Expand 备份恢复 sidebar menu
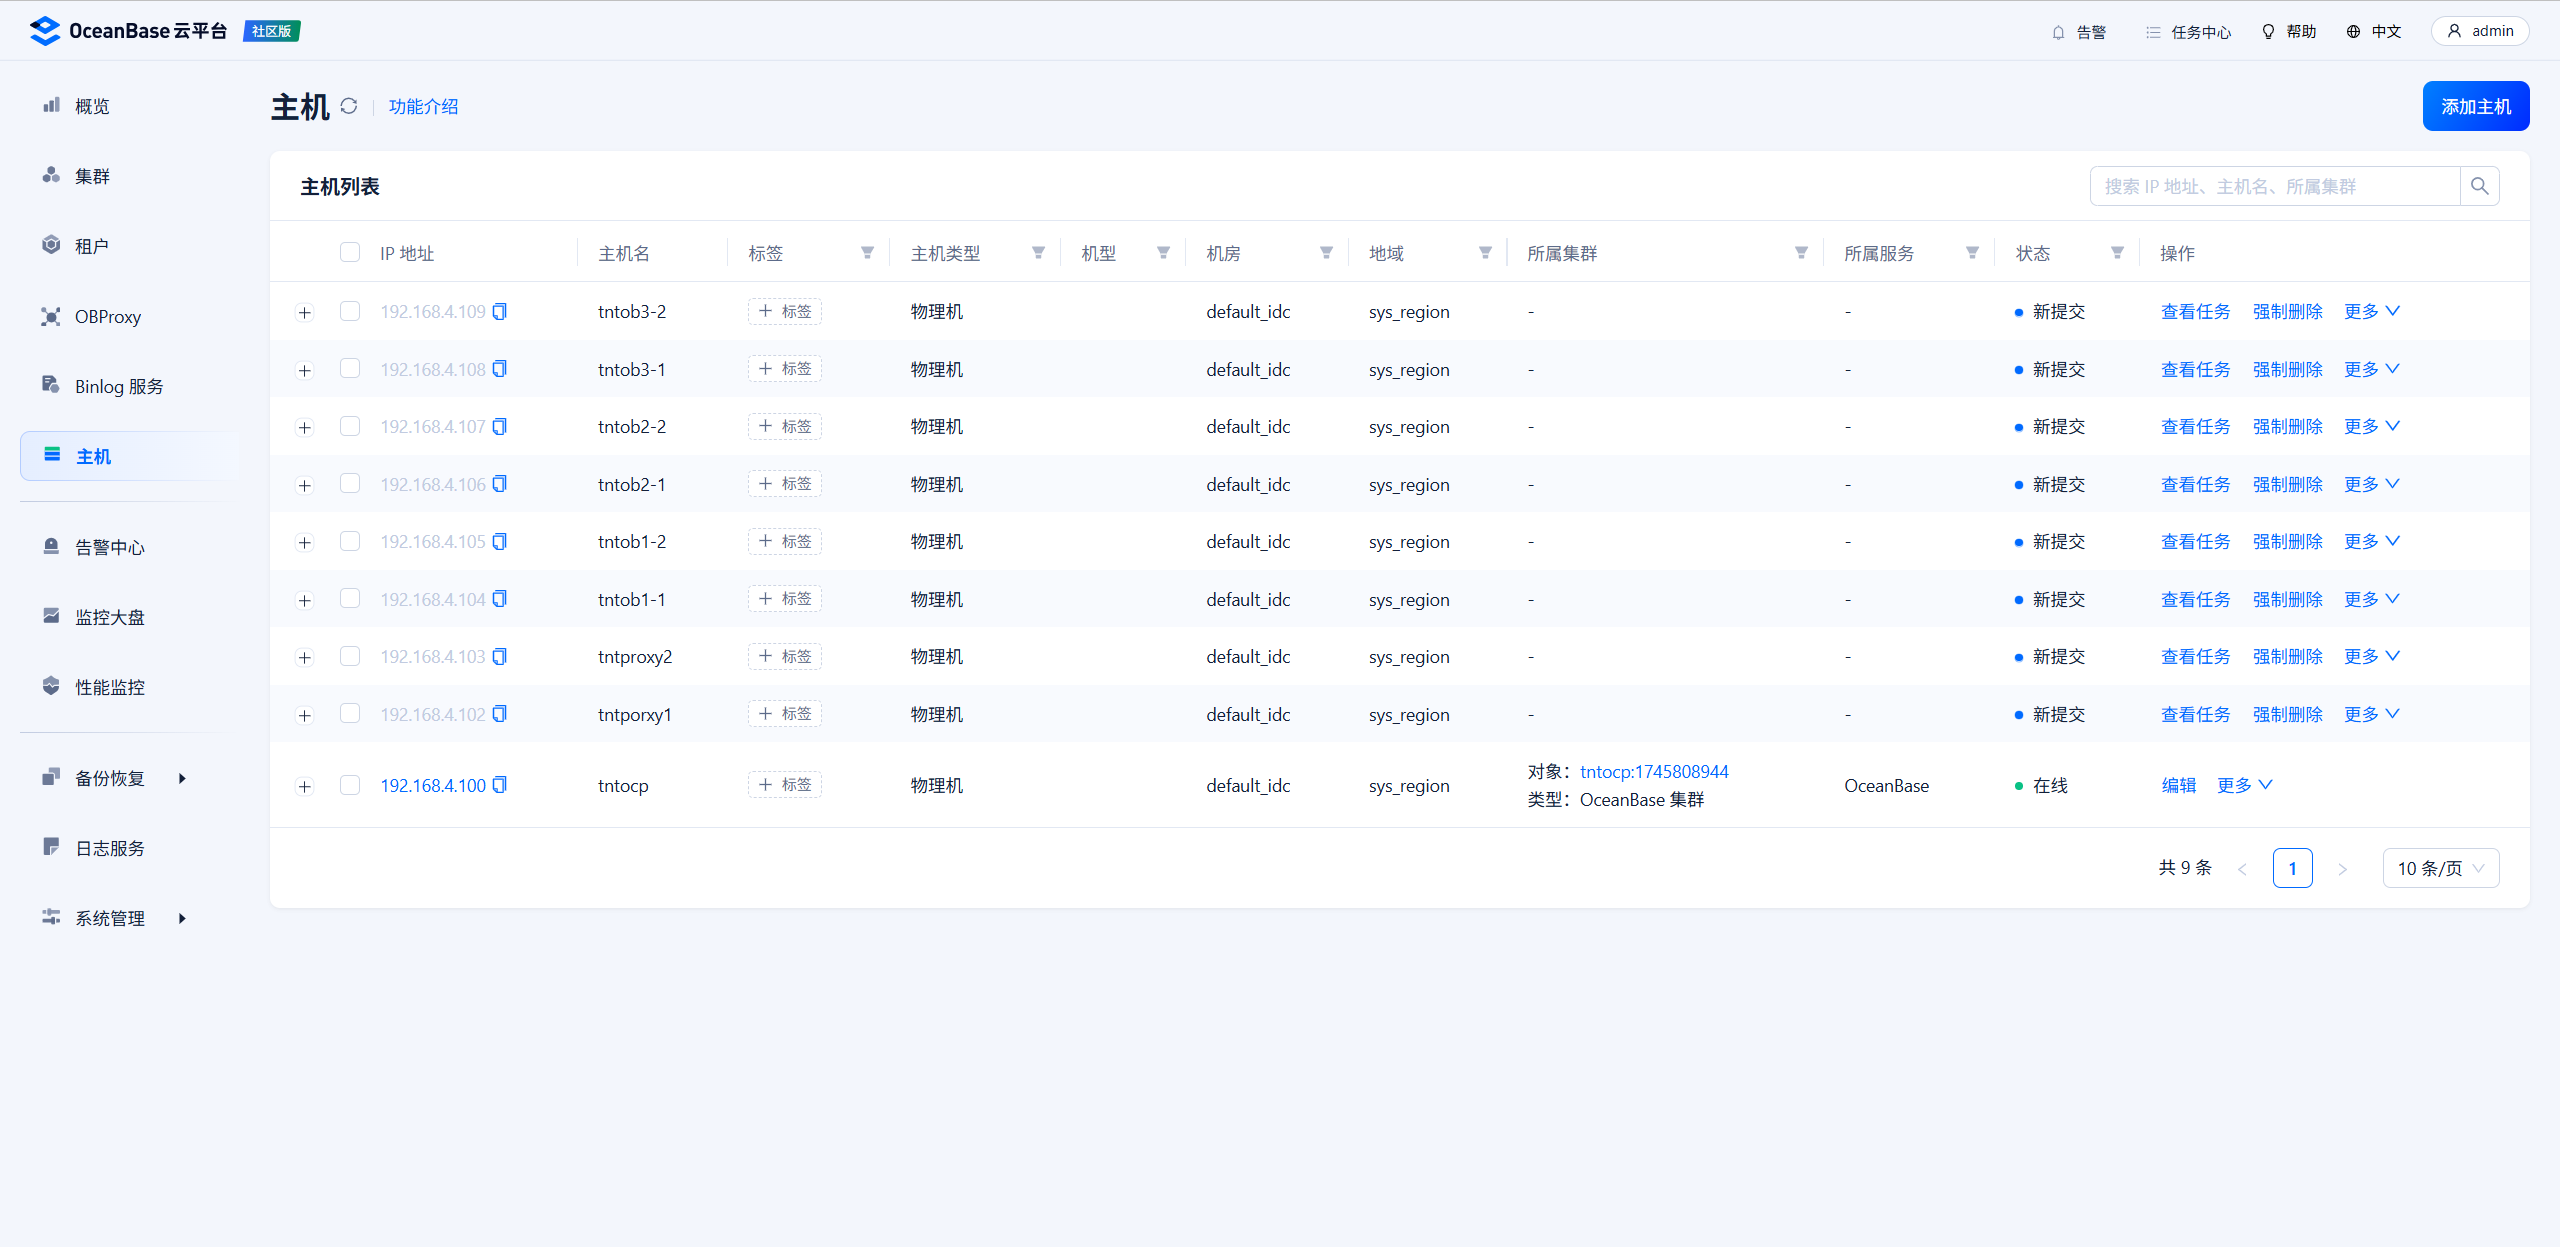Image resolution: width=2560 pixels, height=1247 pixels. click(x=110, y=778)
